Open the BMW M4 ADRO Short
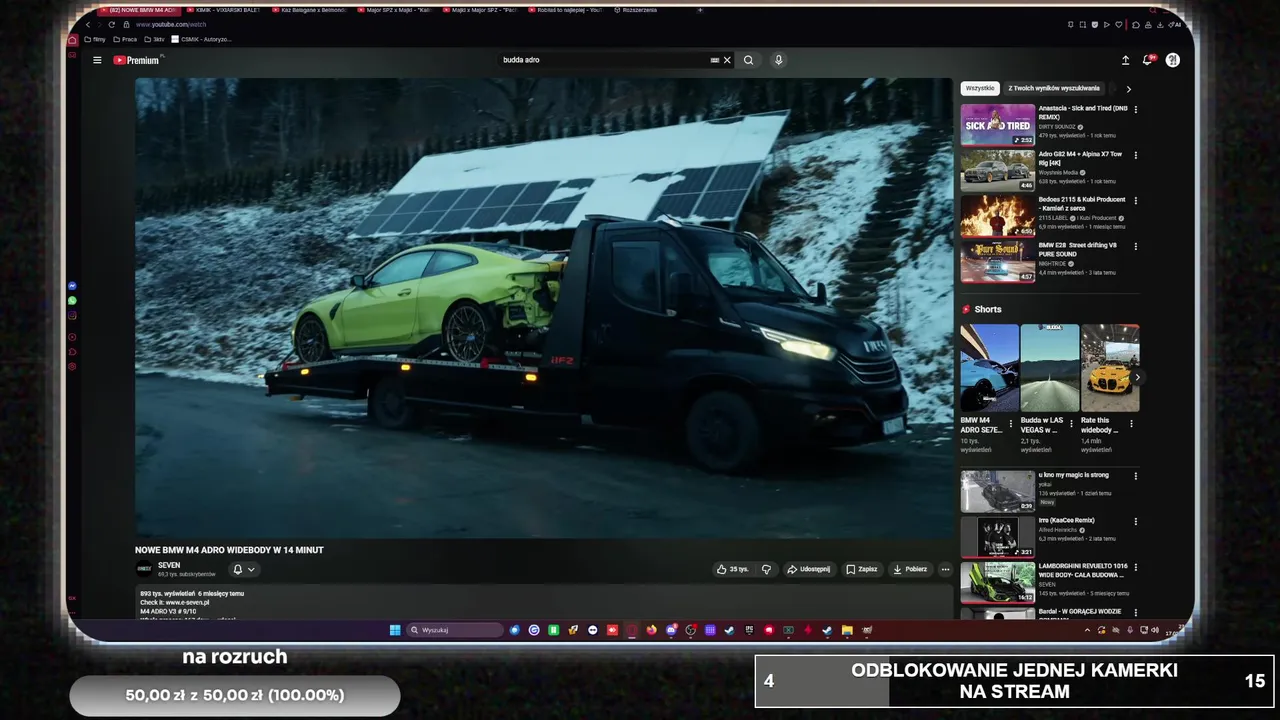1280x720 pixels. pyautogui.click(x=990, y=368)
